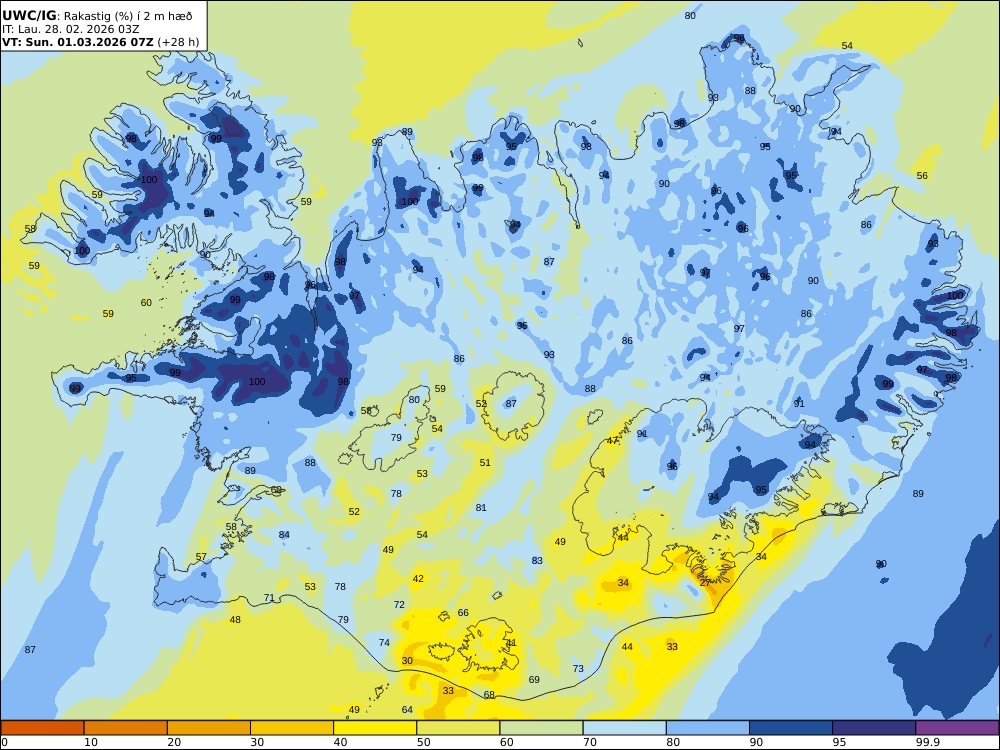Click the legend tick label 40
Viewport: 1000px width, 750px height.
(341, 742)
